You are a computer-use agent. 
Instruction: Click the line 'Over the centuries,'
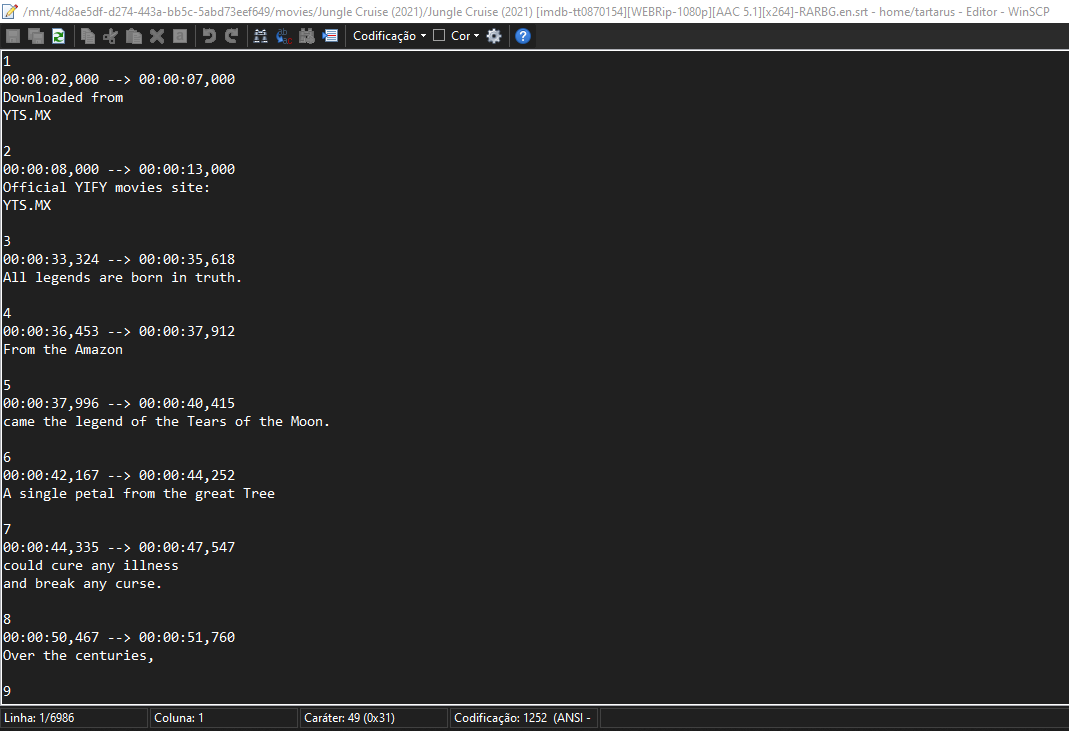pyautogui.click(x=78, y=656)
